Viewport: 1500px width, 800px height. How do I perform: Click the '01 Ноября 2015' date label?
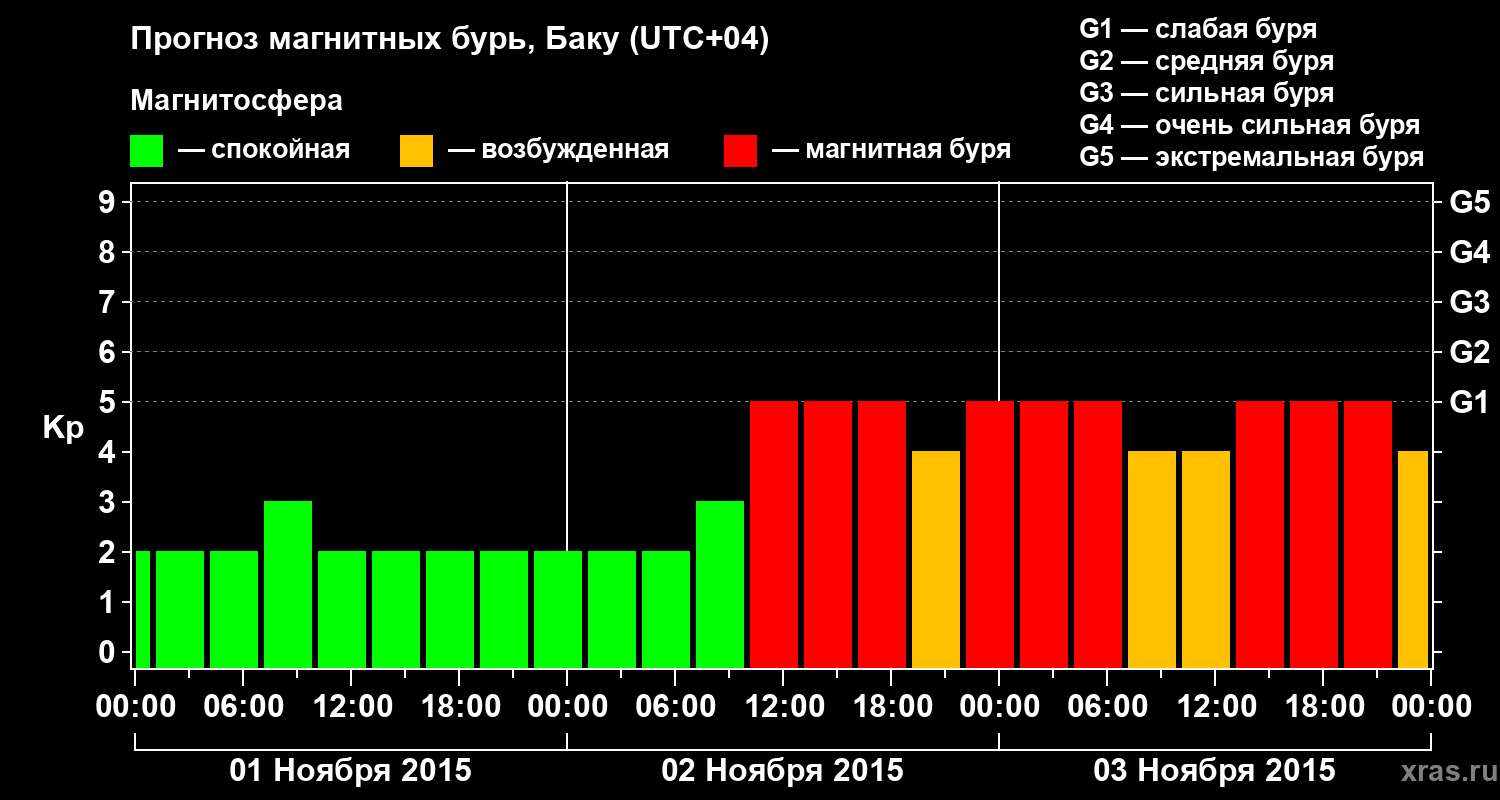point(350,771)
